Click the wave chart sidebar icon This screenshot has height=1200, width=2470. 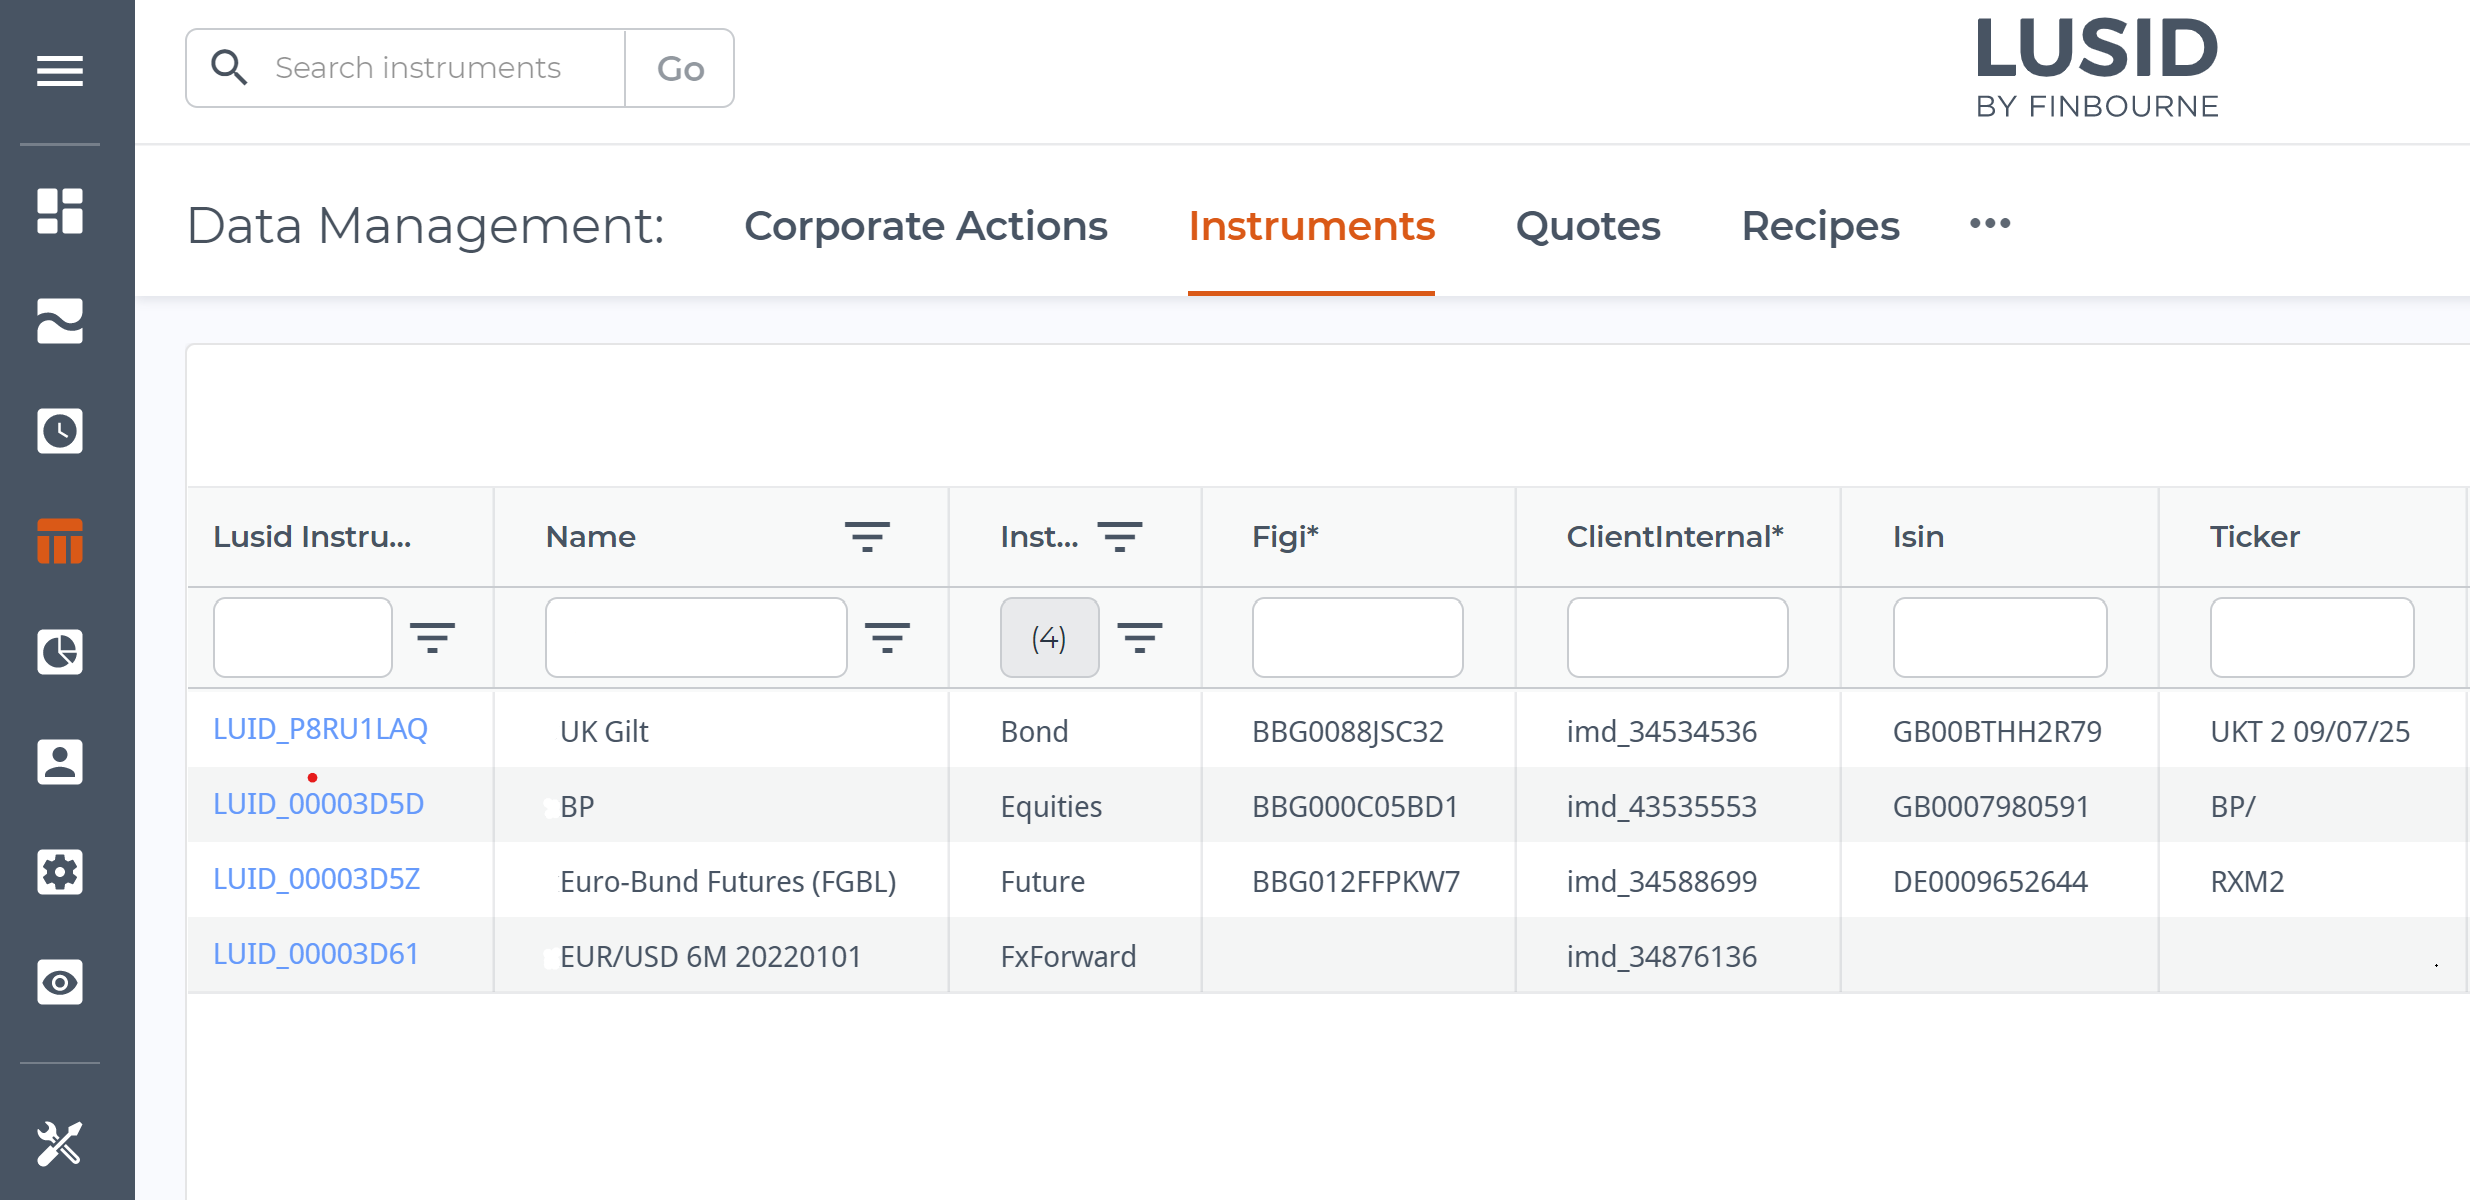[x=60, y=321]
